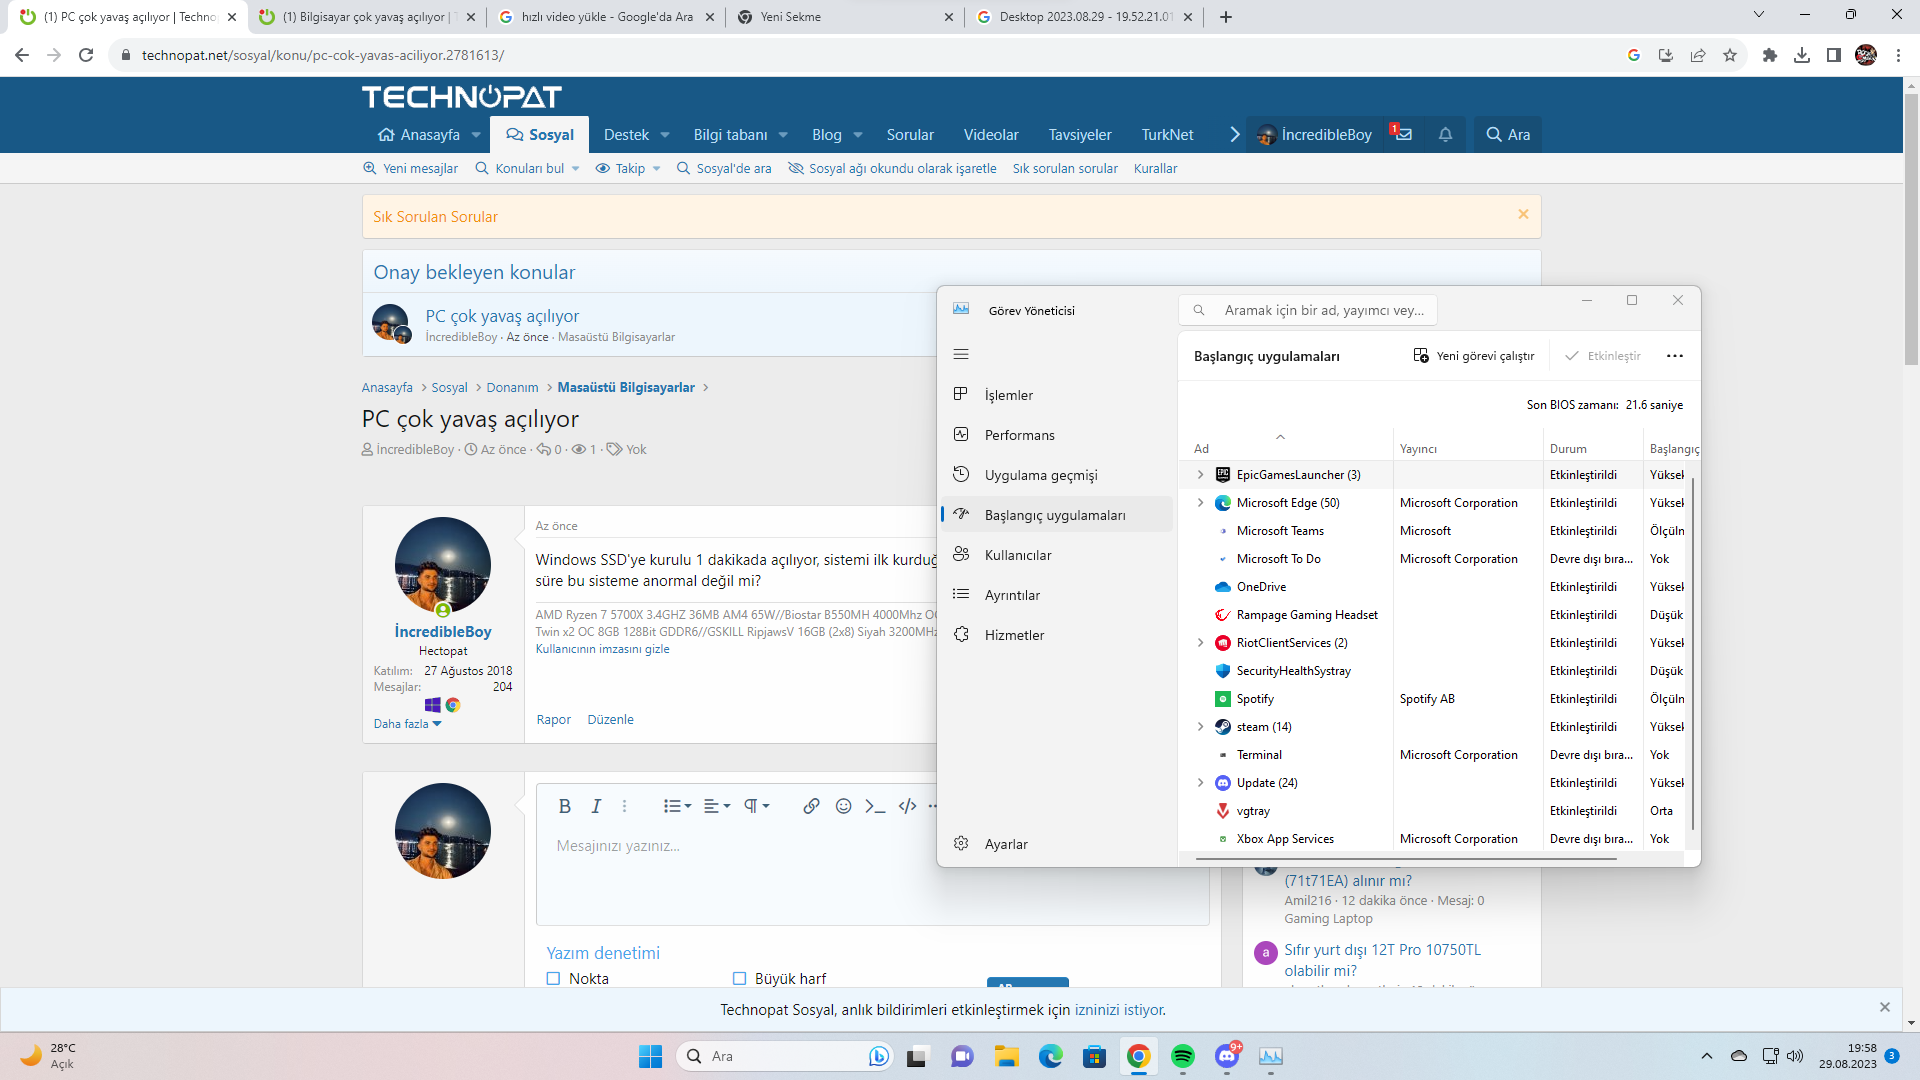Open the list formatting dropdown in editor

coord(677,806)
